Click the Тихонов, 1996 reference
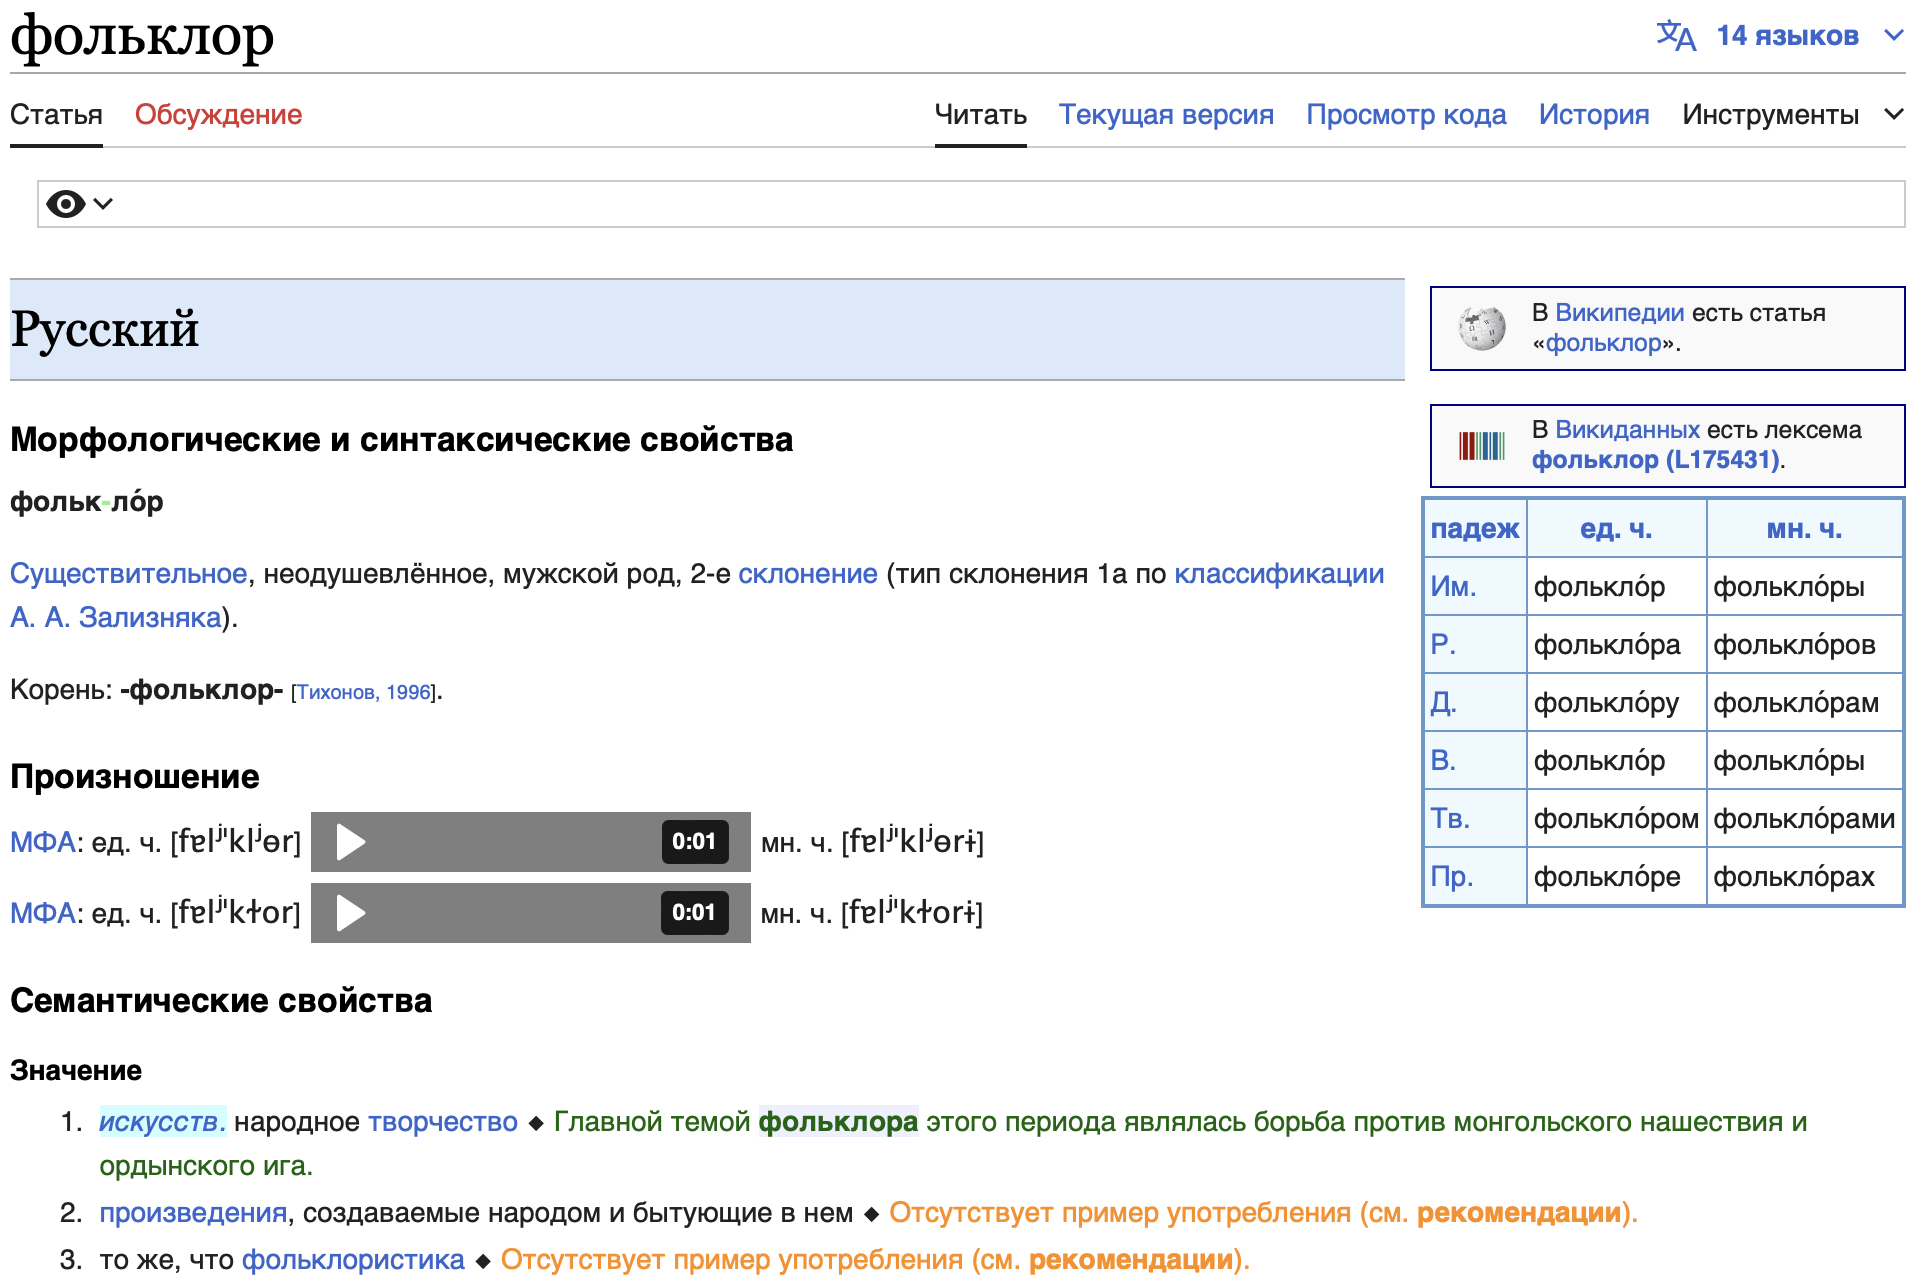This screenshot has width=1930, height=1286. (x=364, y=692)
